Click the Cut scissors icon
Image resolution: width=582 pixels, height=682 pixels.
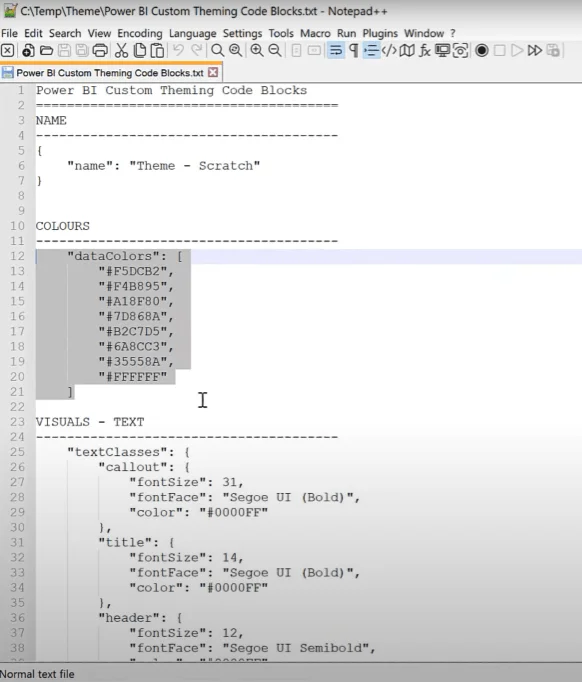121,50
